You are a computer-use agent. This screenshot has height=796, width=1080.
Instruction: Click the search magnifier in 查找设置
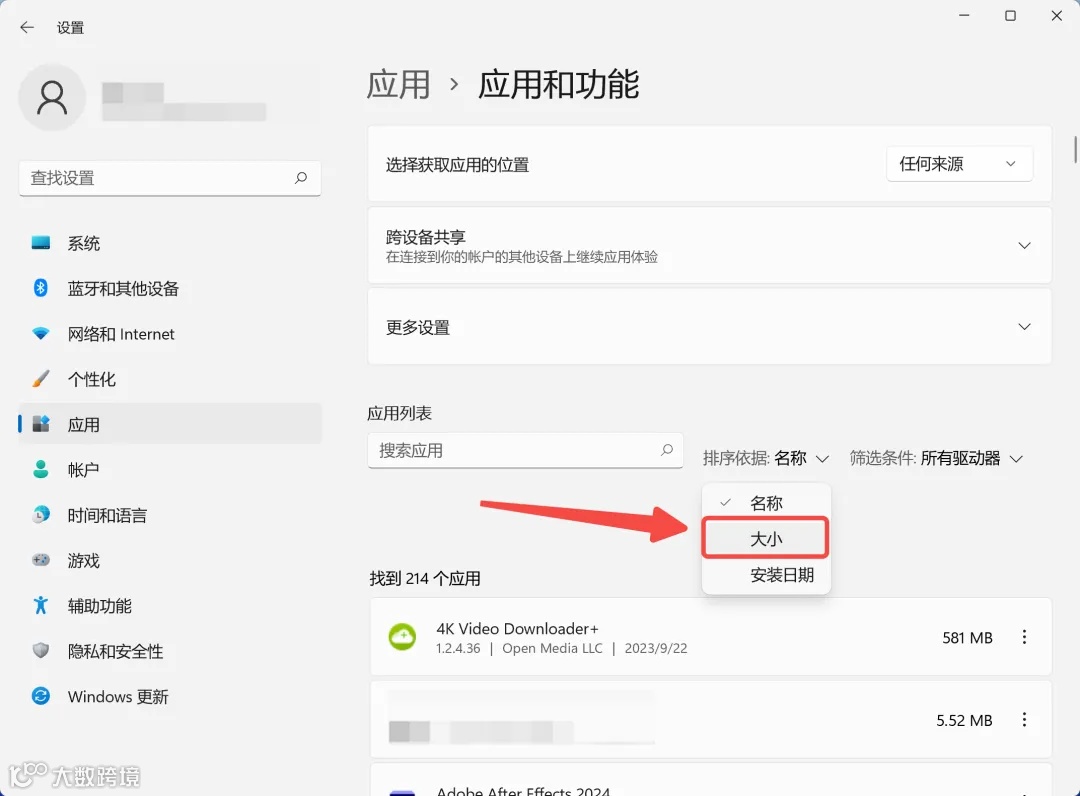301,178
